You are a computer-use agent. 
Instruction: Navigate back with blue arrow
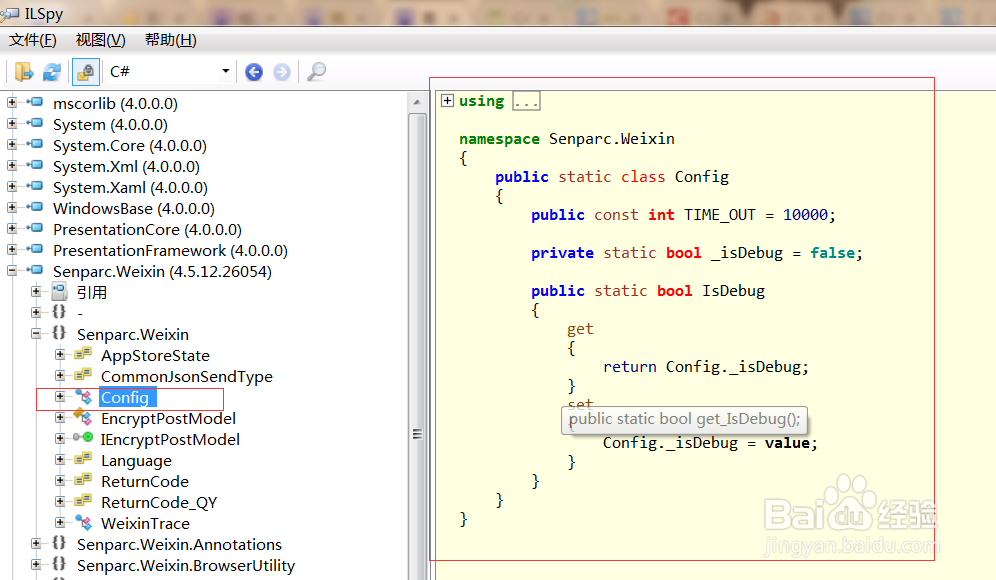pos(254,72)
